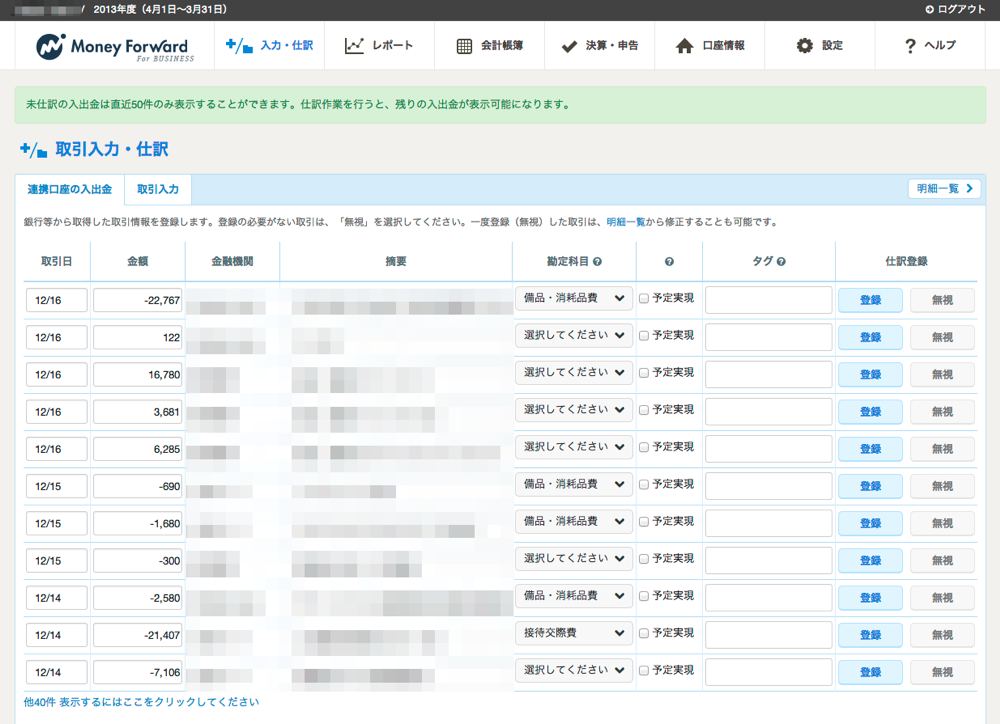The image size is (1000, 724).
Task: Click 無視 for the -22,767 row
Action: click(942, 300)
